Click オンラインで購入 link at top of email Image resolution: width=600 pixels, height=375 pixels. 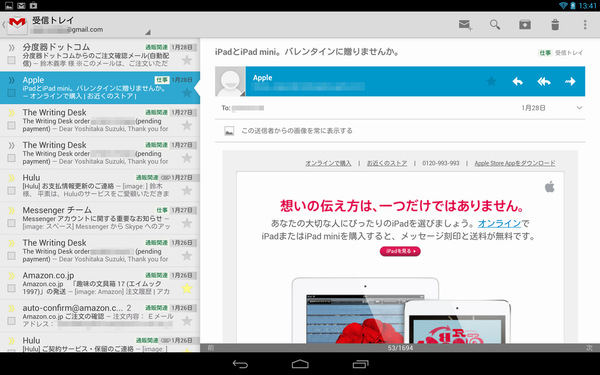pyautogui.click(x=328, y=163)
